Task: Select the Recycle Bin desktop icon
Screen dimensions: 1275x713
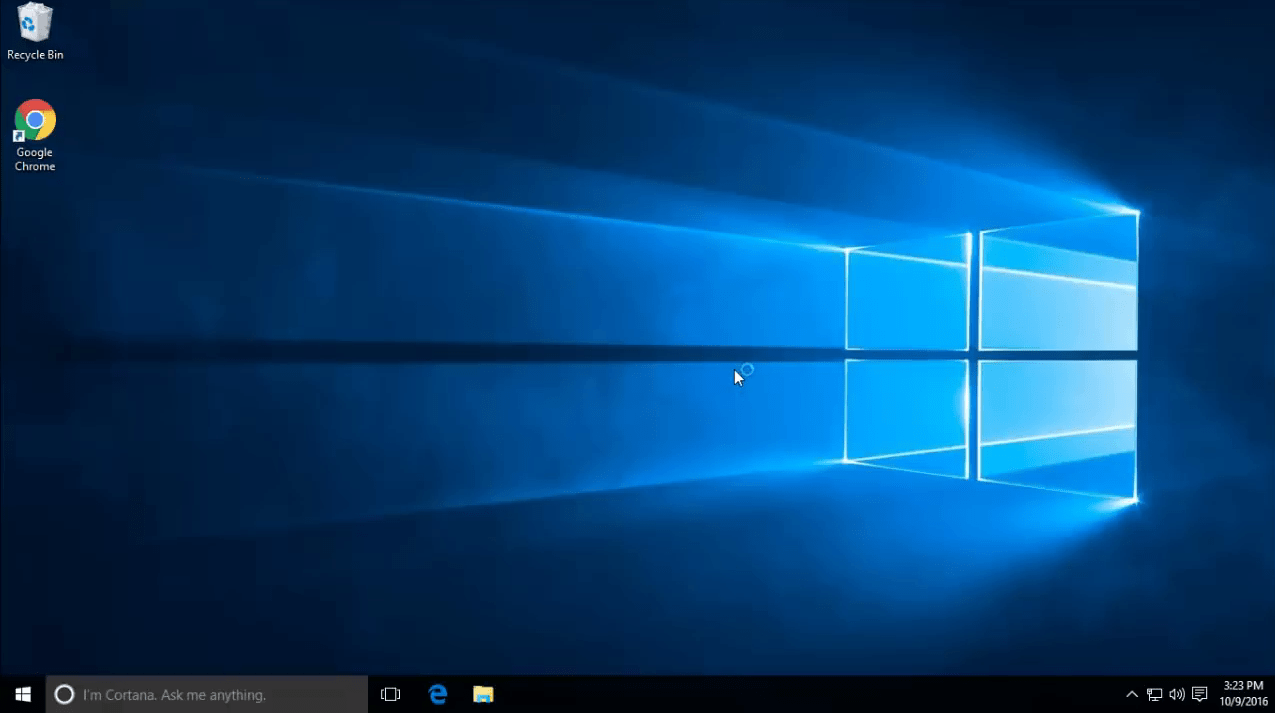Action: pyautogui.click(x=35, y=31)
